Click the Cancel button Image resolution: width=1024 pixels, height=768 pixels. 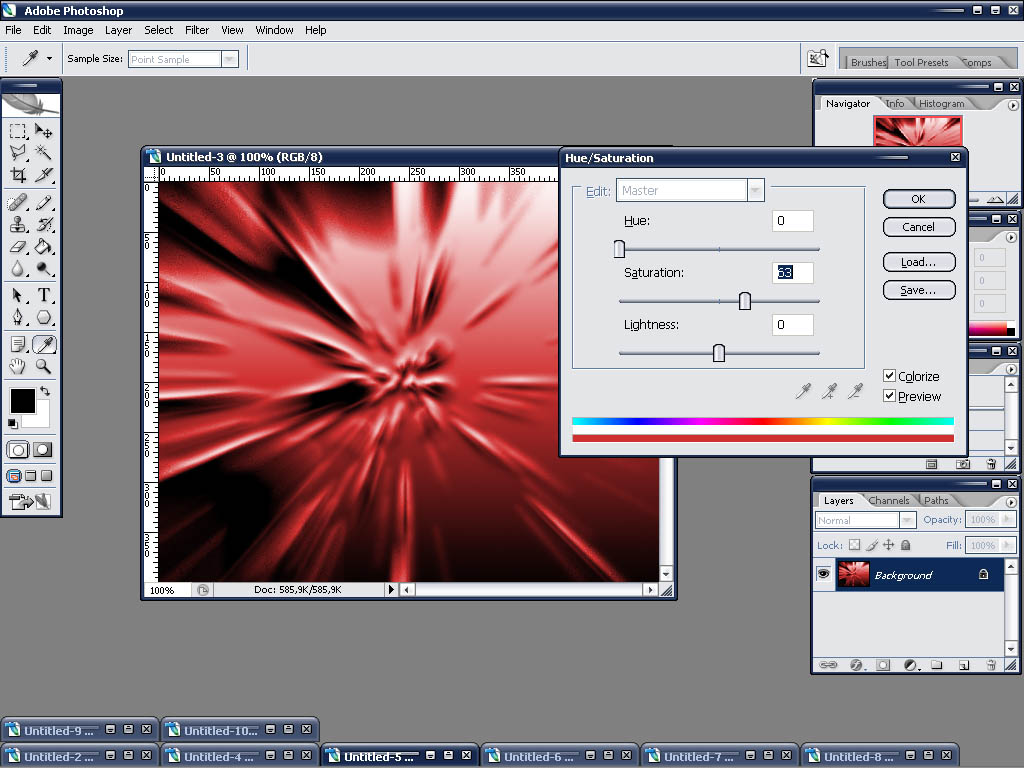pos(918,227)
